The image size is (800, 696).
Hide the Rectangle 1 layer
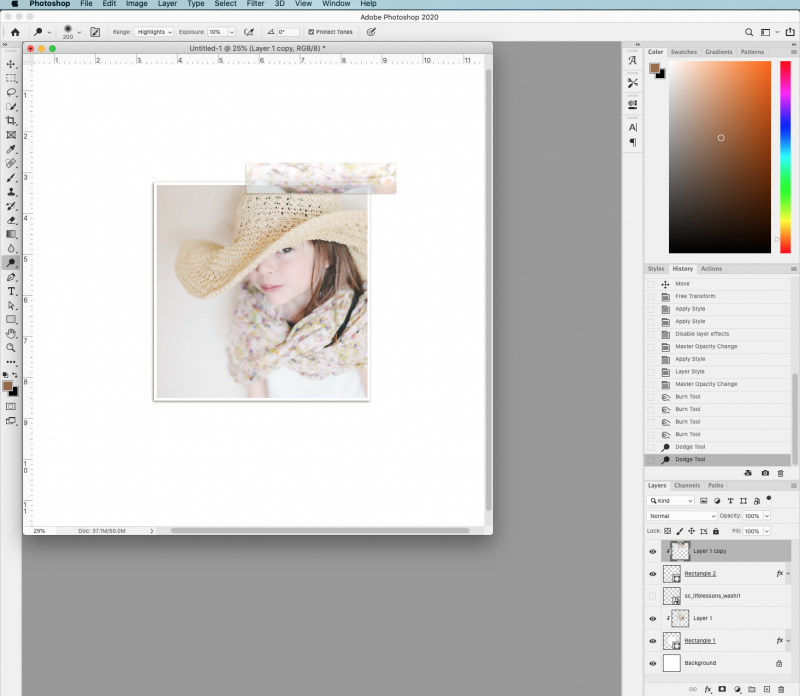(x=653, y=641)
